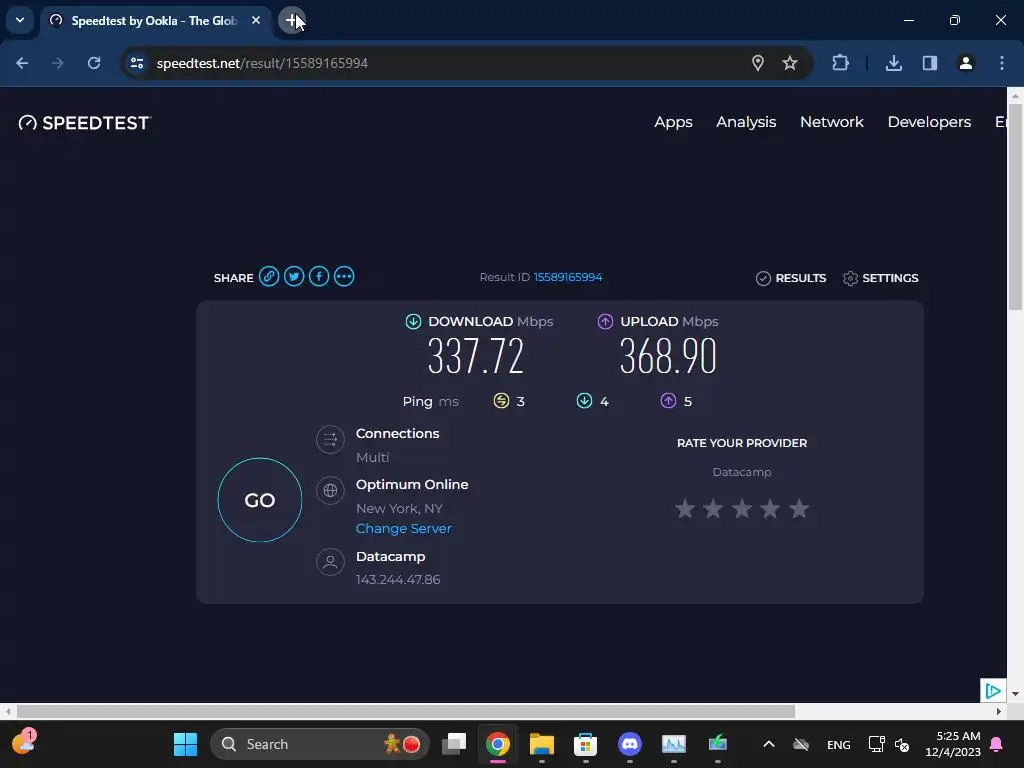1024x768 pixels.
Task: Click the AdChoices icon
Action: tap(993, 690)
